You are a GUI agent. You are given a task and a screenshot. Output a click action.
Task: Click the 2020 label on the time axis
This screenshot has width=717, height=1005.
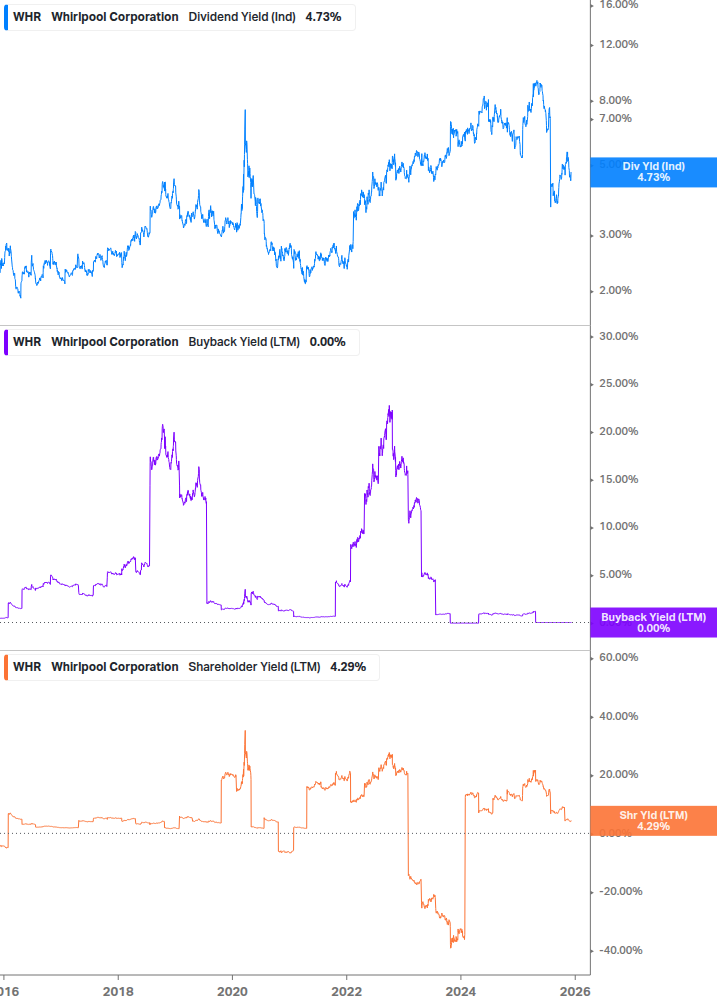click(232, 992)
